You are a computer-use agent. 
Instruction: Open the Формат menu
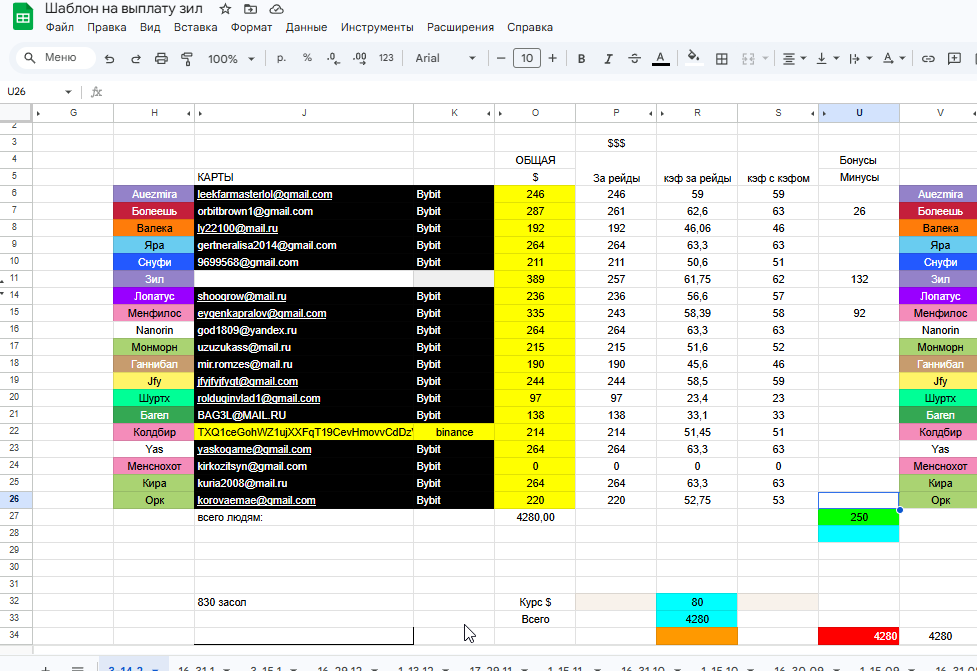[251, 27]
